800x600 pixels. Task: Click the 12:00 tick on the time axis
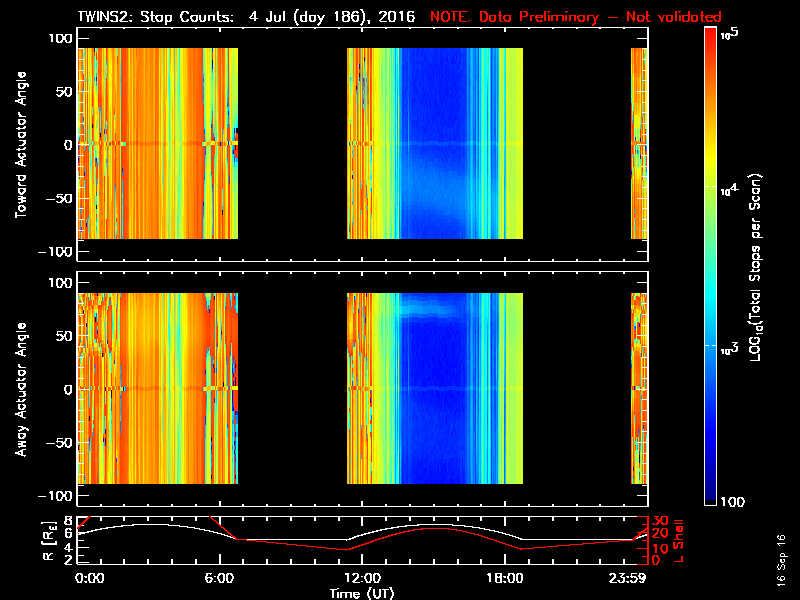(362, 578)
